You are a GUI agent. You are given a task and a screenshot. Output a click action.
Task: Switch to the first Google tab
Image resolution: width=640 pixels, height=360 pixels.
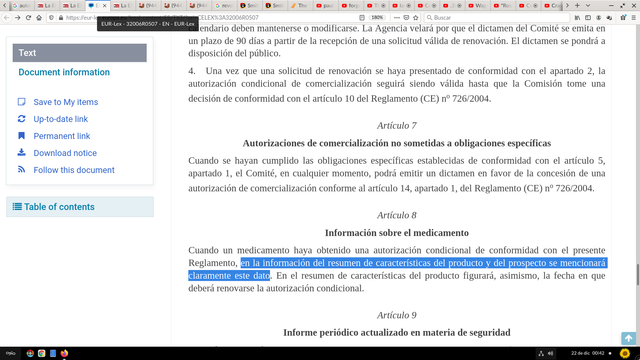[21, 5]
